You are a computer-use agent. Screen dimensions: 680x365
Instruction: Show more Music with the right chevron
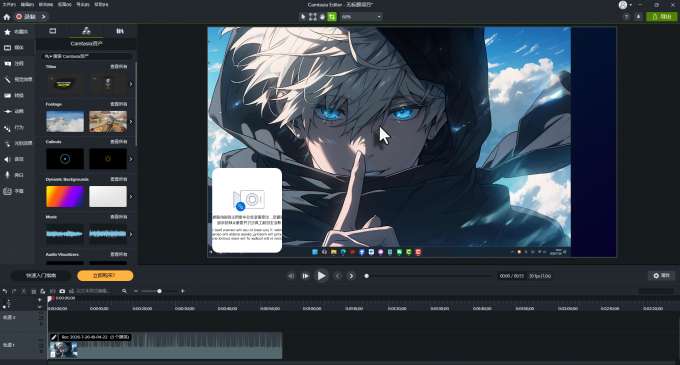(x=131, y=234)
